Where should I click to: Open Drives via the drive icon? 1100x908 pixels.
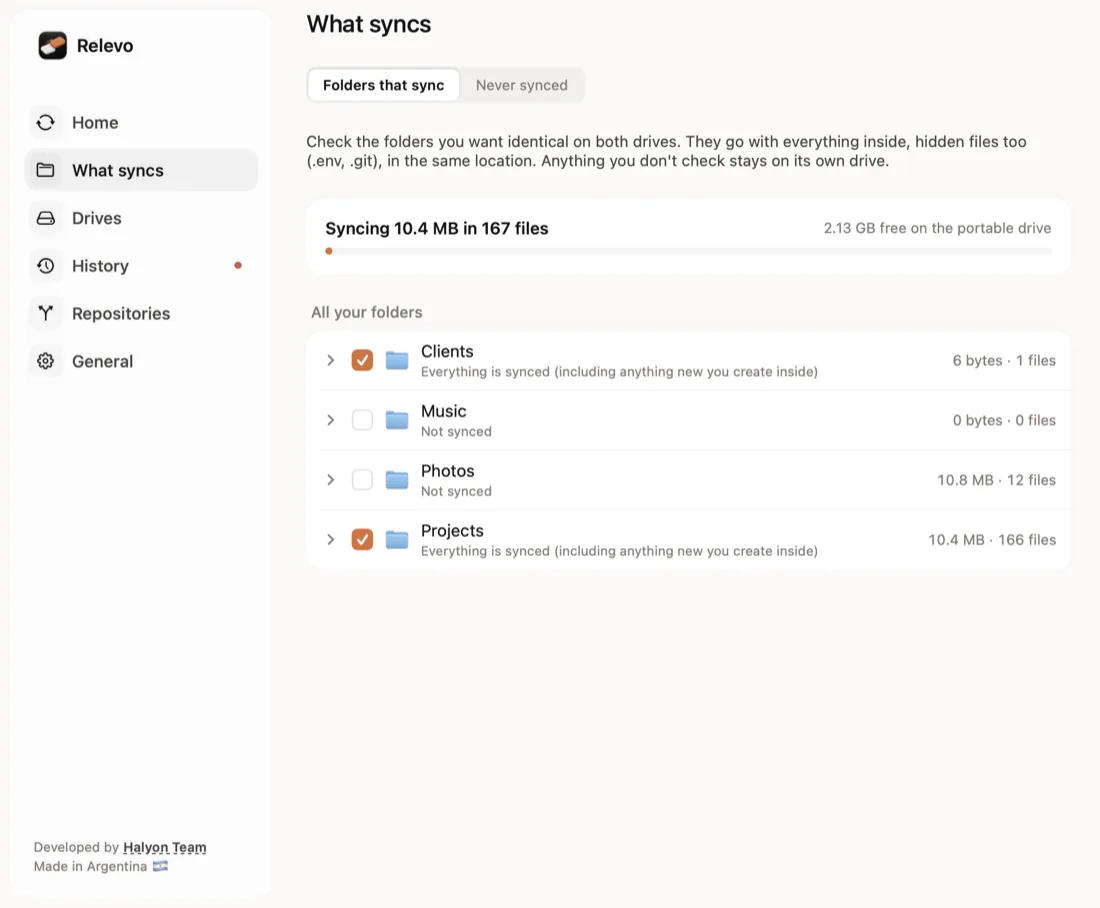click(46, 218)
